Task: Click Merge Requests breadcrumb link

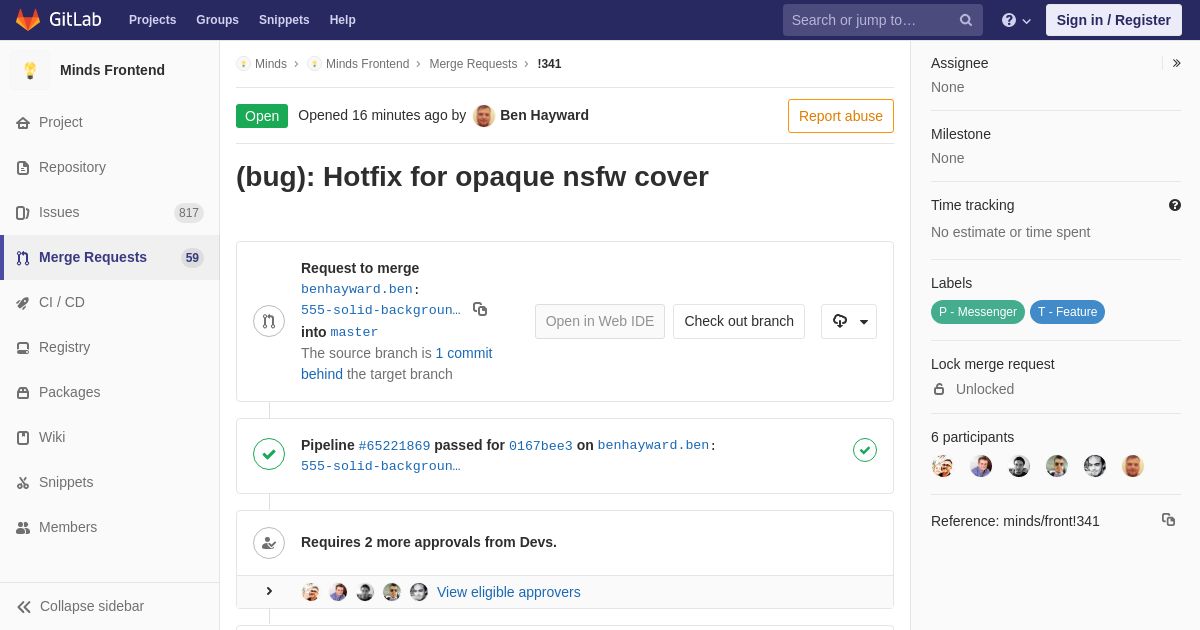Action: click(x=473, y=64)
